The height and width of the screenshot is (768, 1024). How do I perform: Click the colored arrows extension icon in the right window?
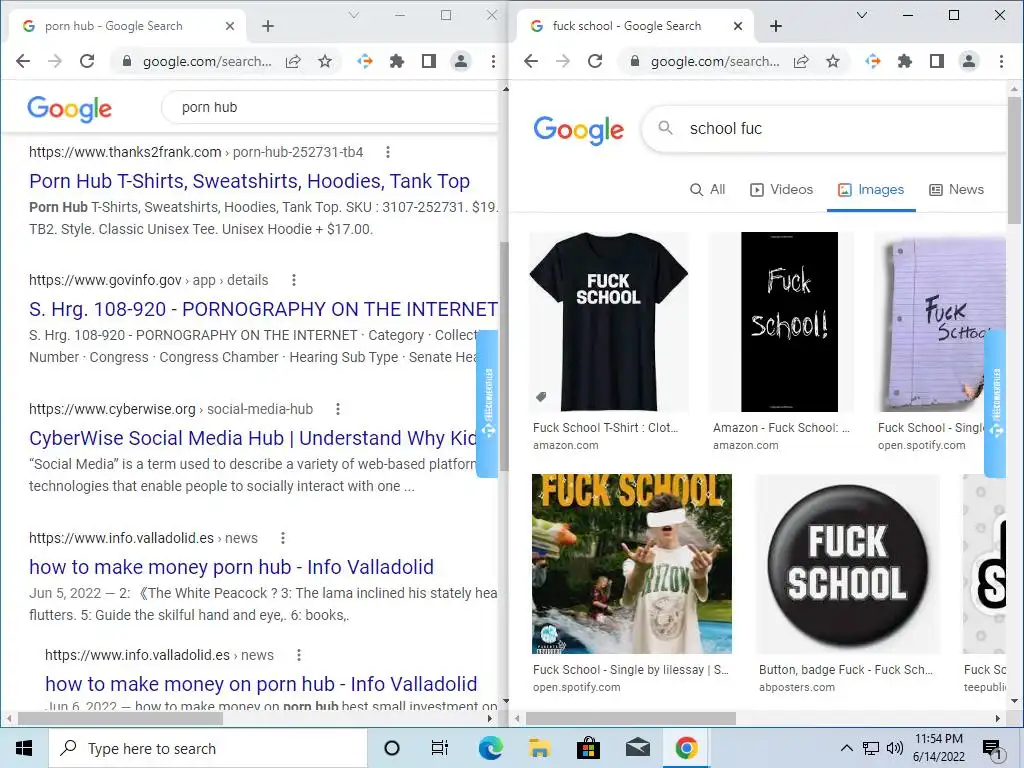(x=872, y=61)
